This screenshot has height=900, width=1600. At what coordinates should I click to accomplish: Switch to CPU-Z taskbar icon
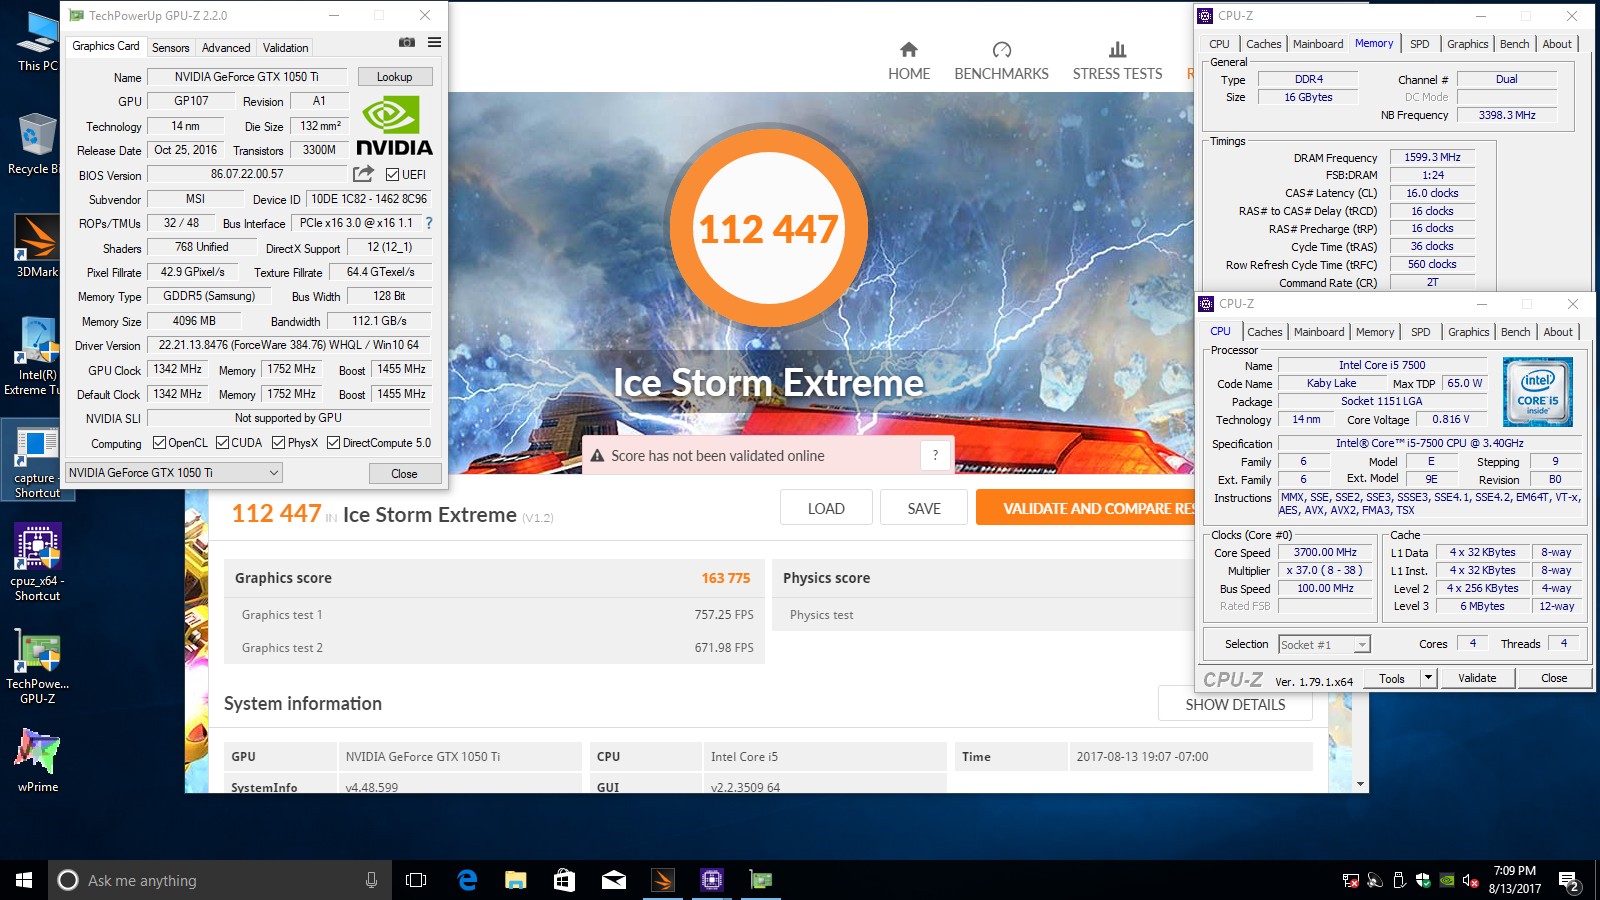pos(711,880)
